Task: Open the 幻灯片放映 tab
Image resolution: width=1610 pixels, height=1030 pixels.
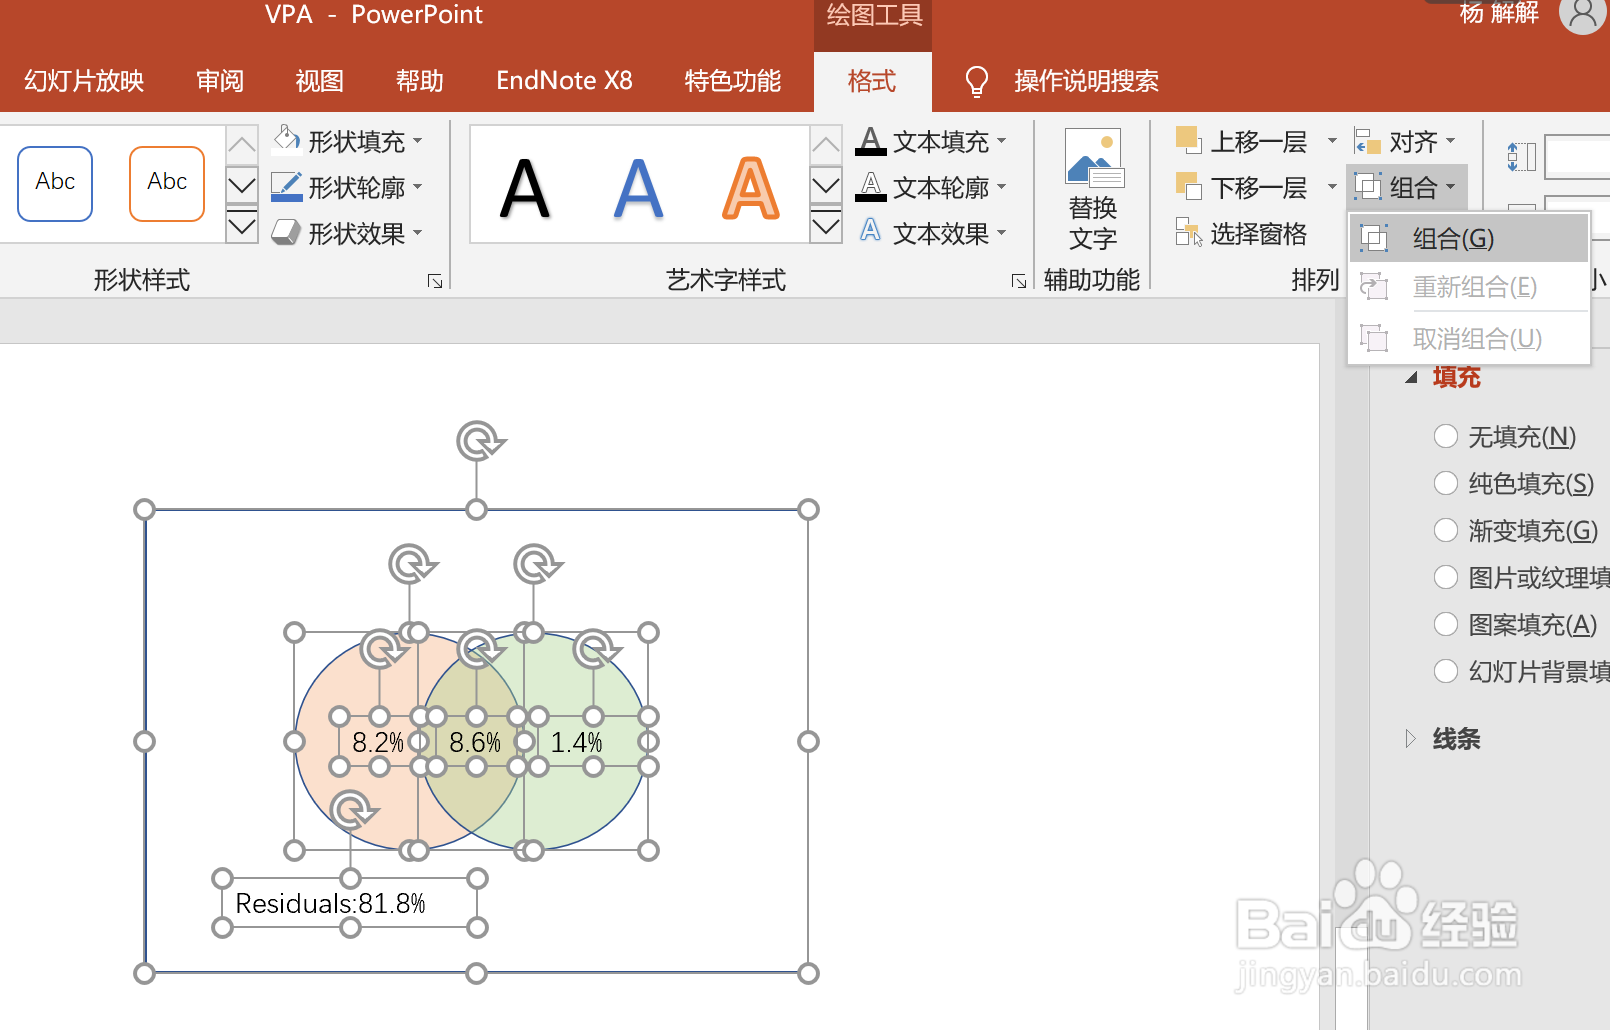Action: click(x=84, y=81)
